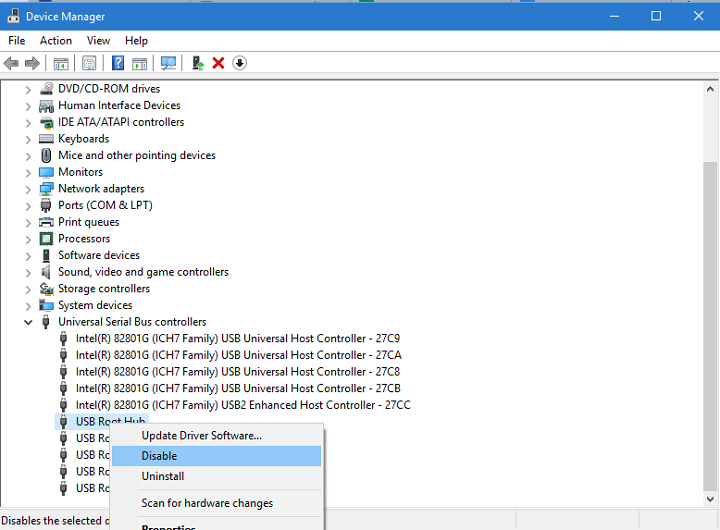Choose Disable in the context menu
Image resolution: width=720 pixels, height=530 pixels.
(x=216, y=456)
